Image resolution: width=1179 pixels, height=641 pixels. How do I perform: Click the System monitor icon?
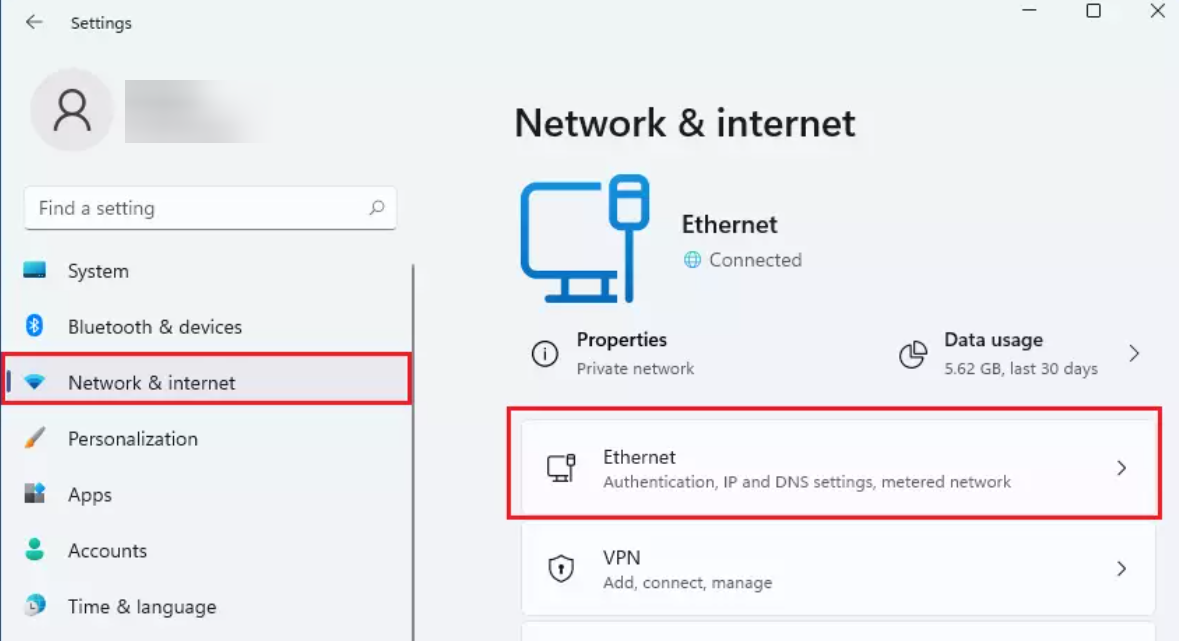tap(35, 271)
